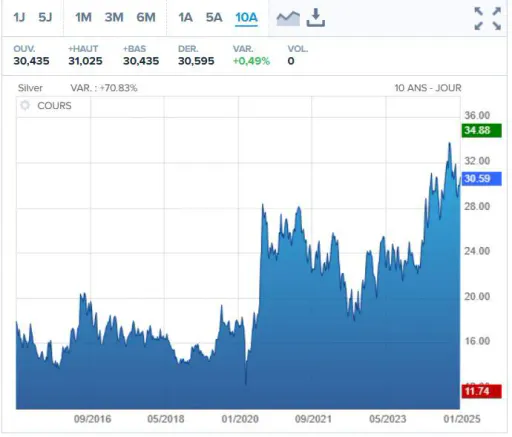
Task: Download the chart data
Action: point(315,18)
